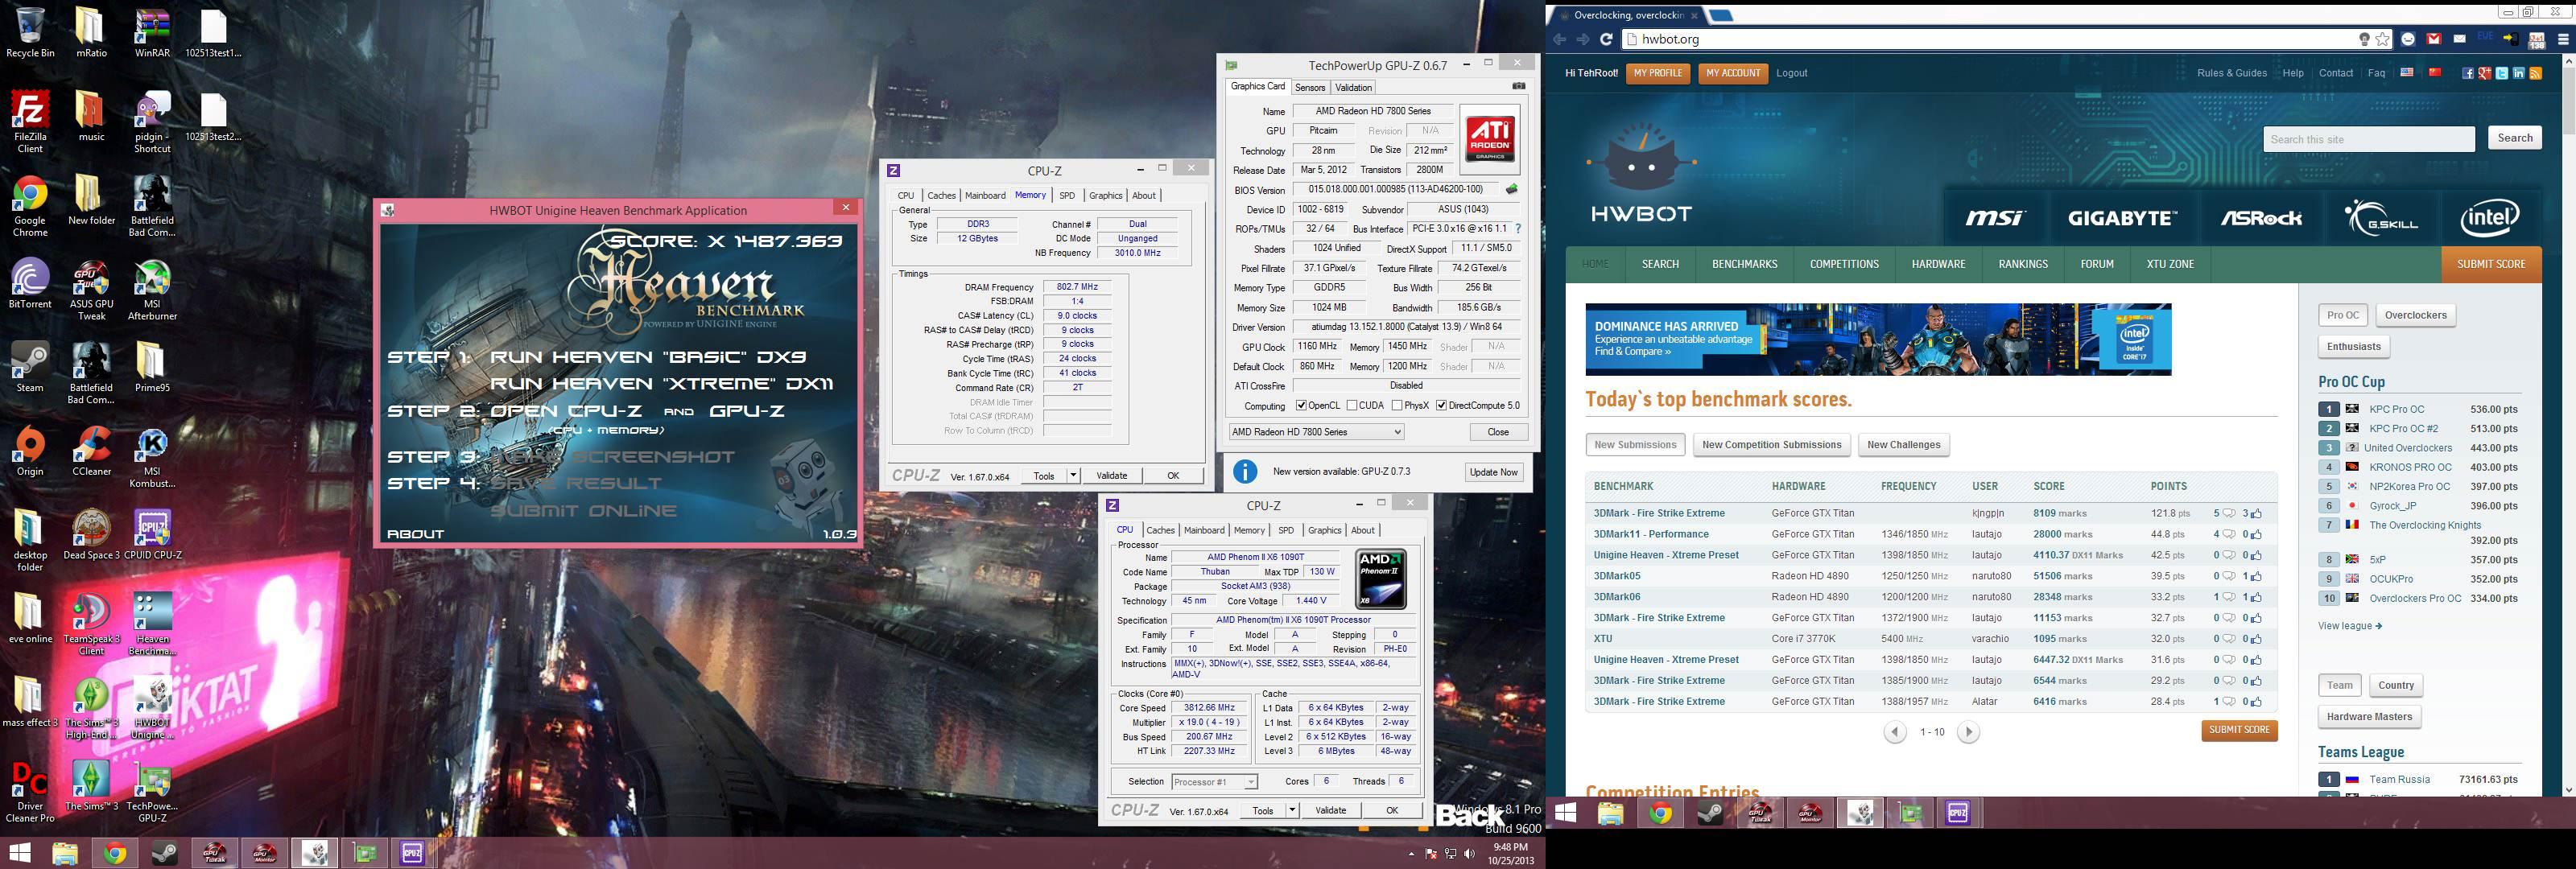The height and width of the screenshot is (869, 2576).
Task: Click SUBMIT ONLINE in Heaven benchmark app
Action: click(x=583, y=511)
